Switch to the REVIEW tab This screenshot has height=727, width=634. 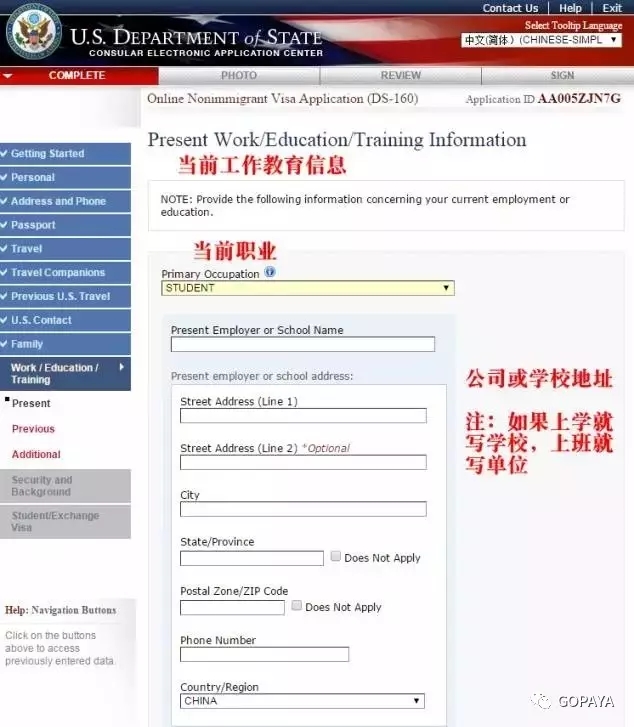401,76
